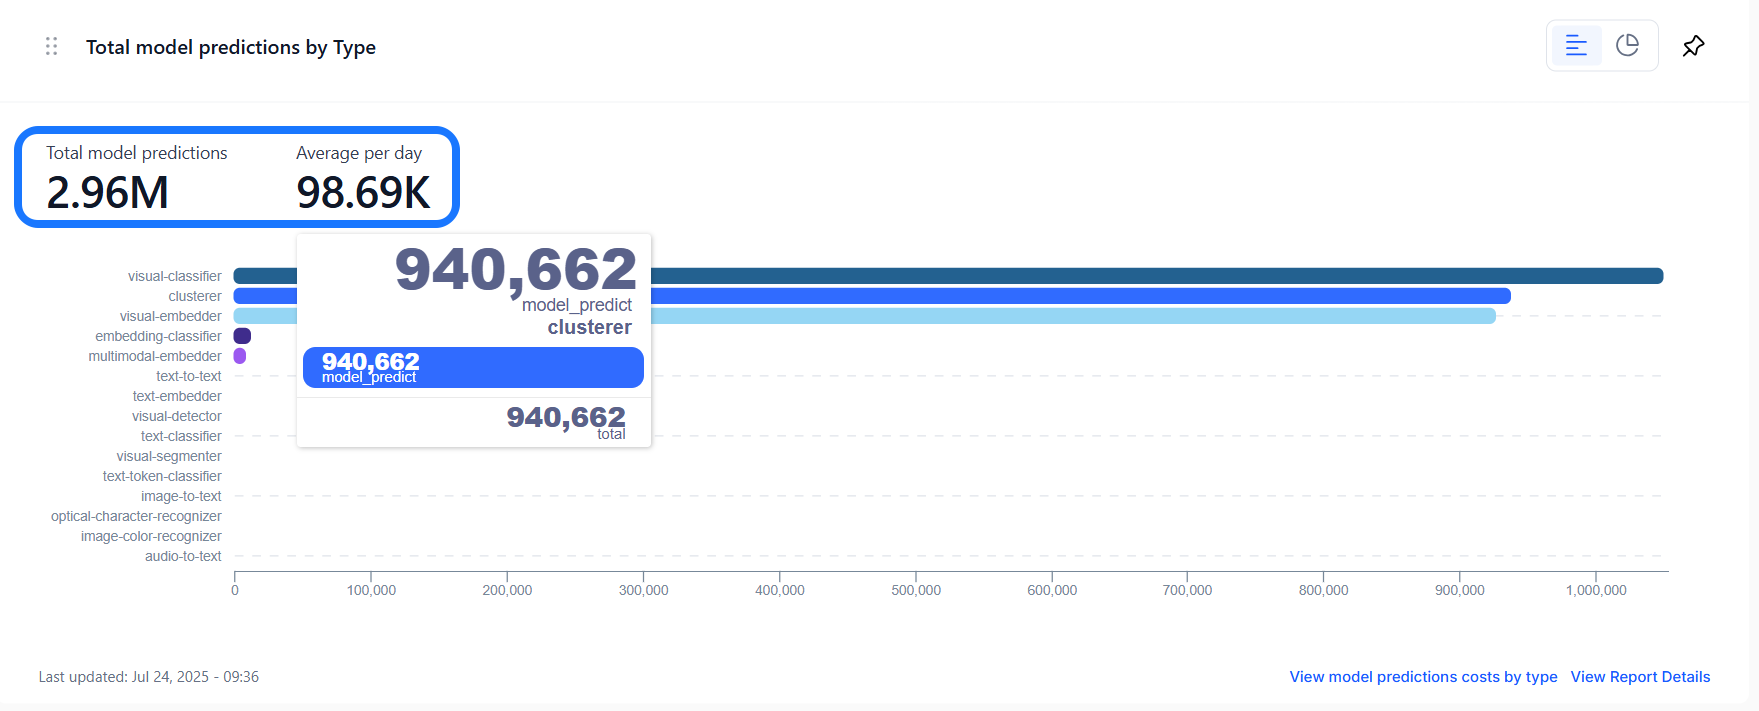Click the clusterer bar in chart
1759x711 pixels.
1080,296
